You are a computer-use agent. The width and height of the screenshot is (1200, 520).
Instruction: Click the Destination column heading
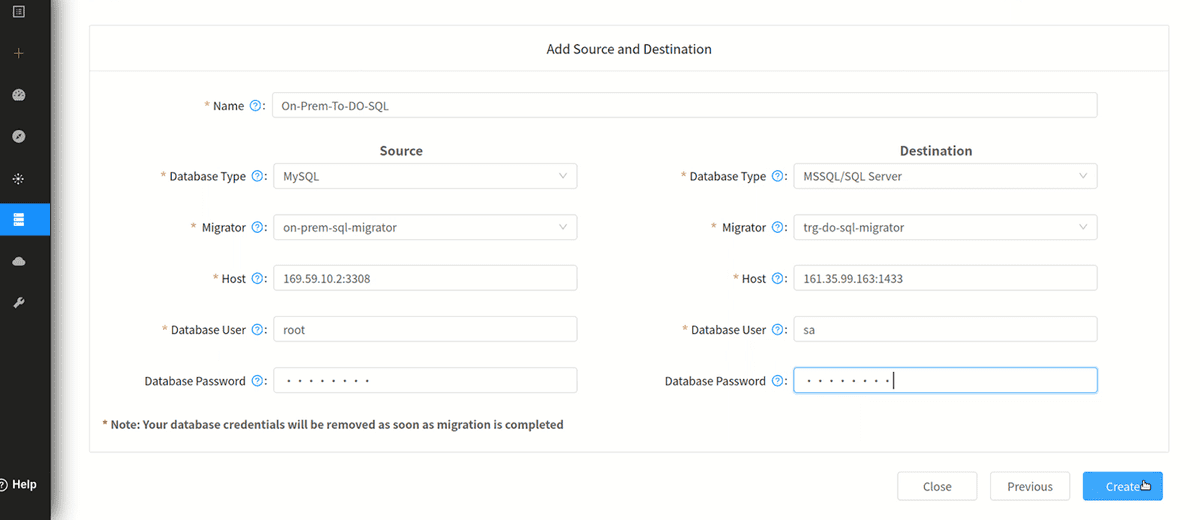(x=936, y=151)
